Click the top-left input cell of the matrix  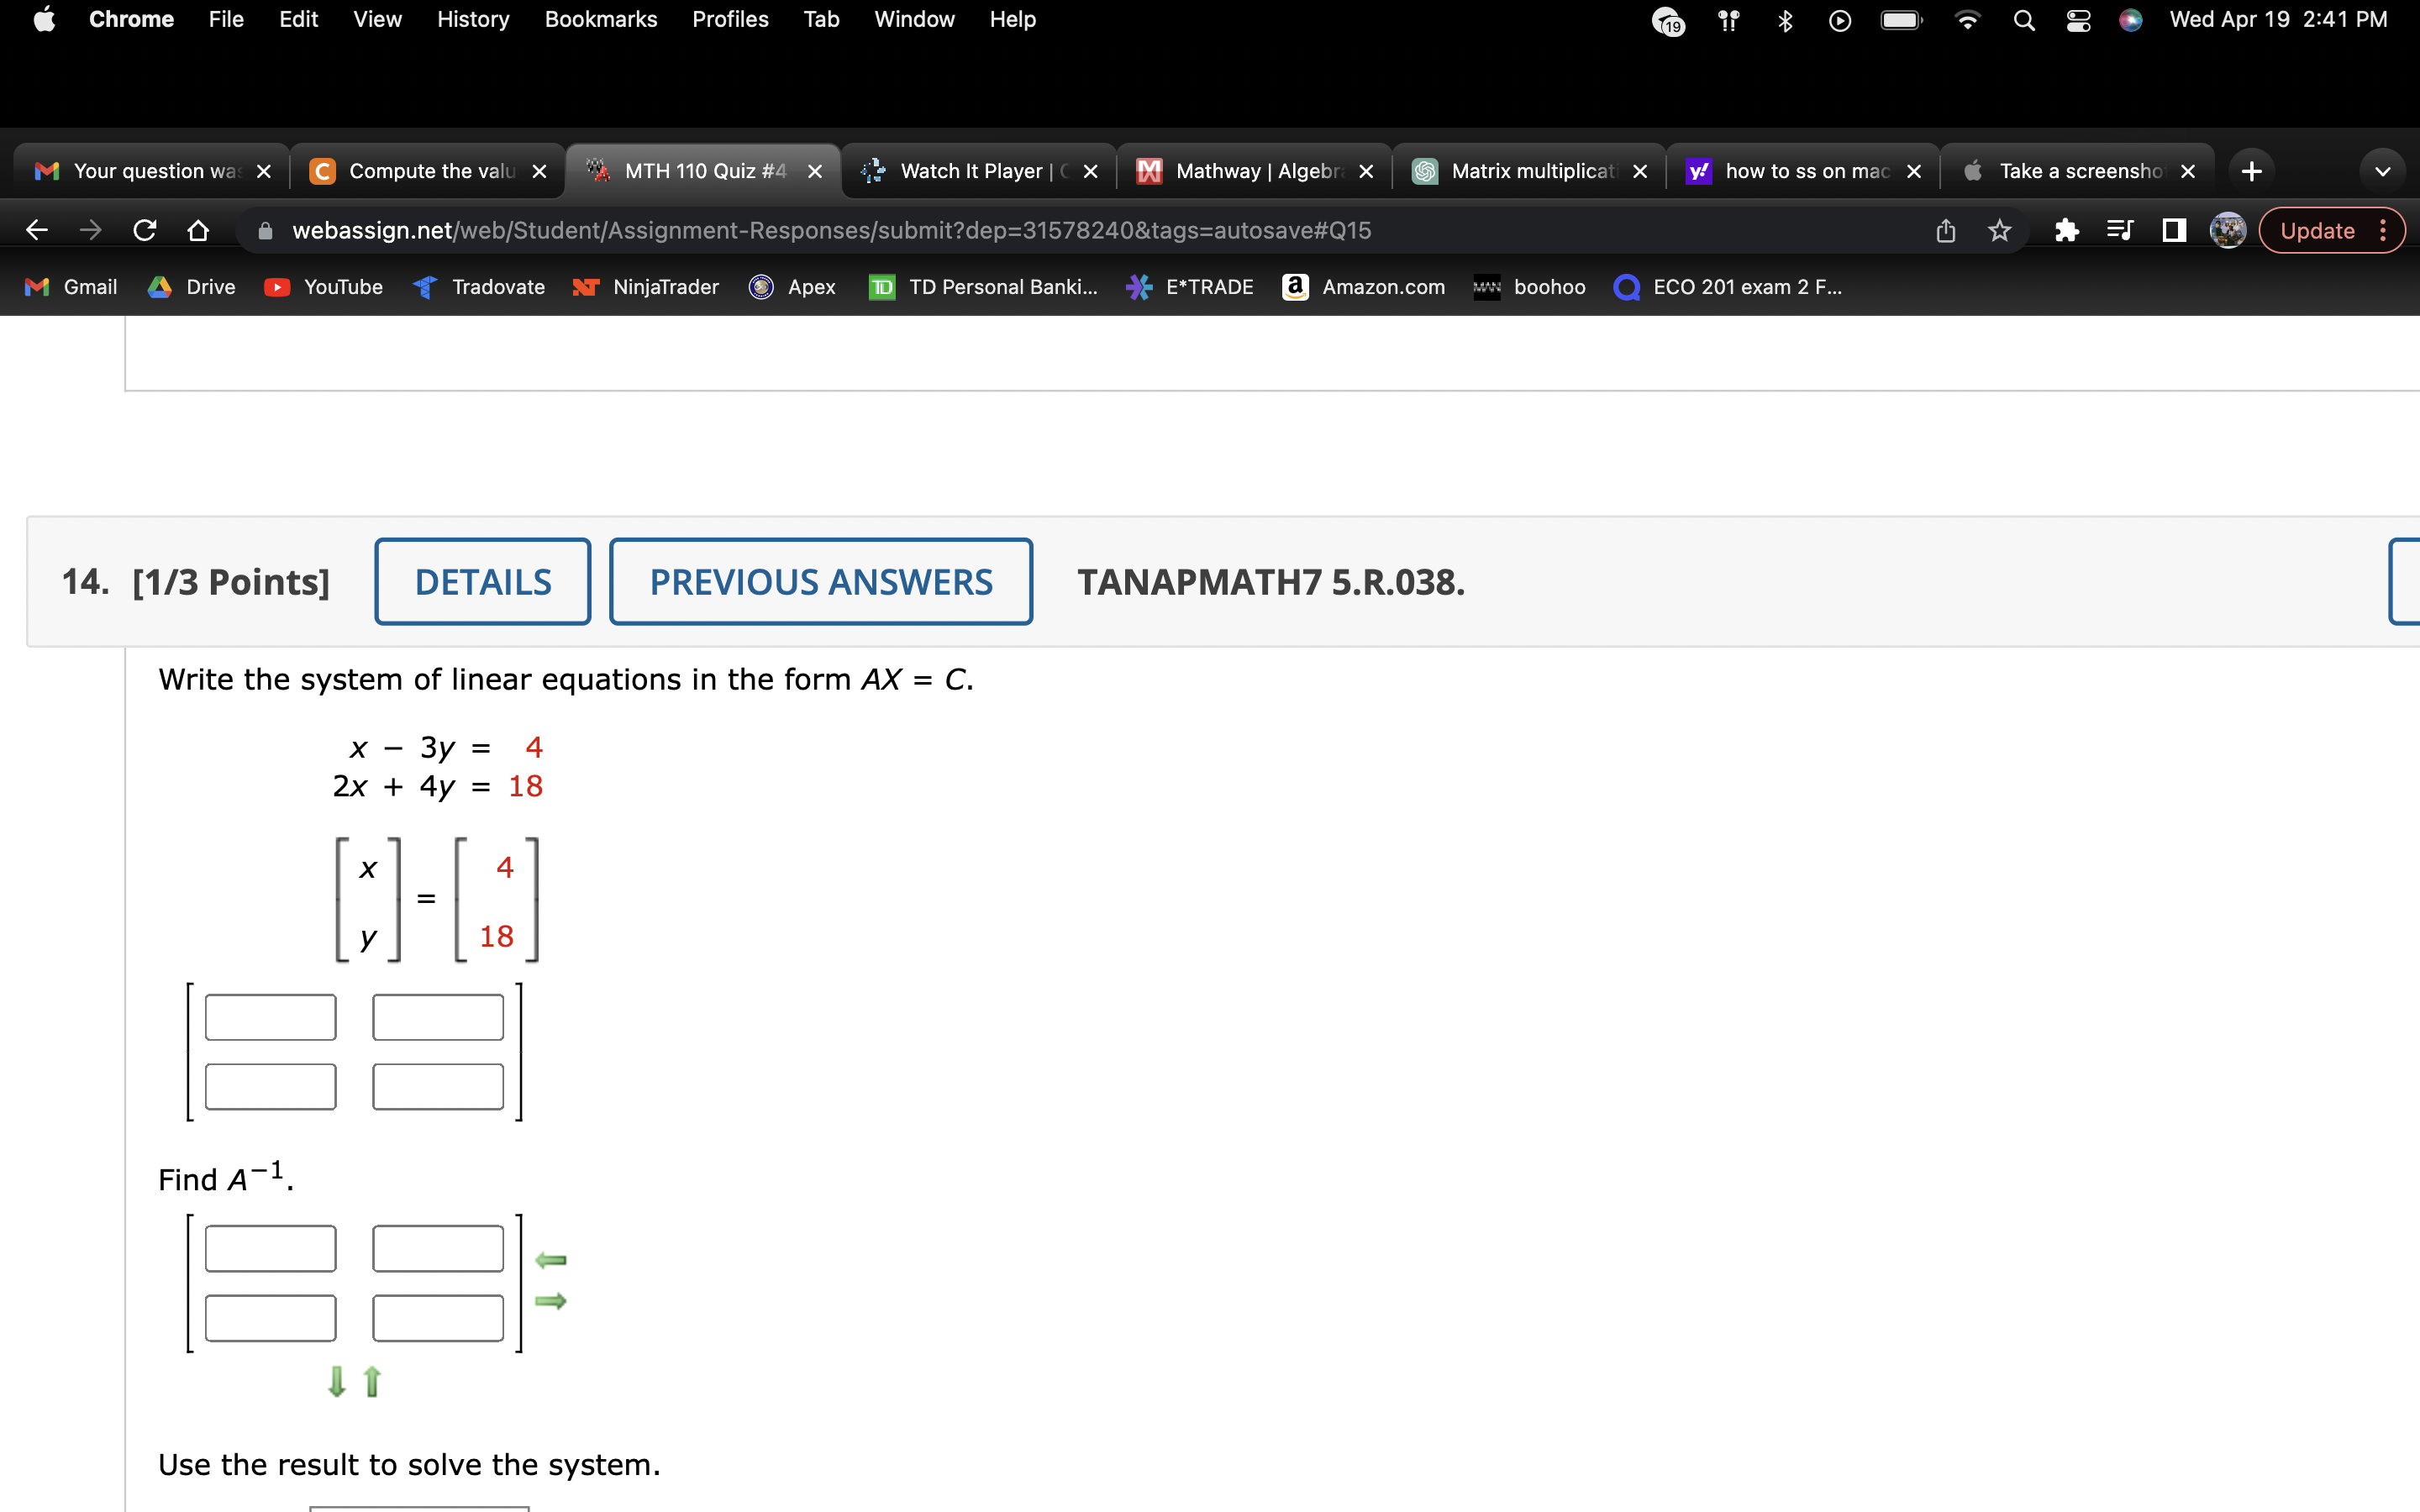270,1016
